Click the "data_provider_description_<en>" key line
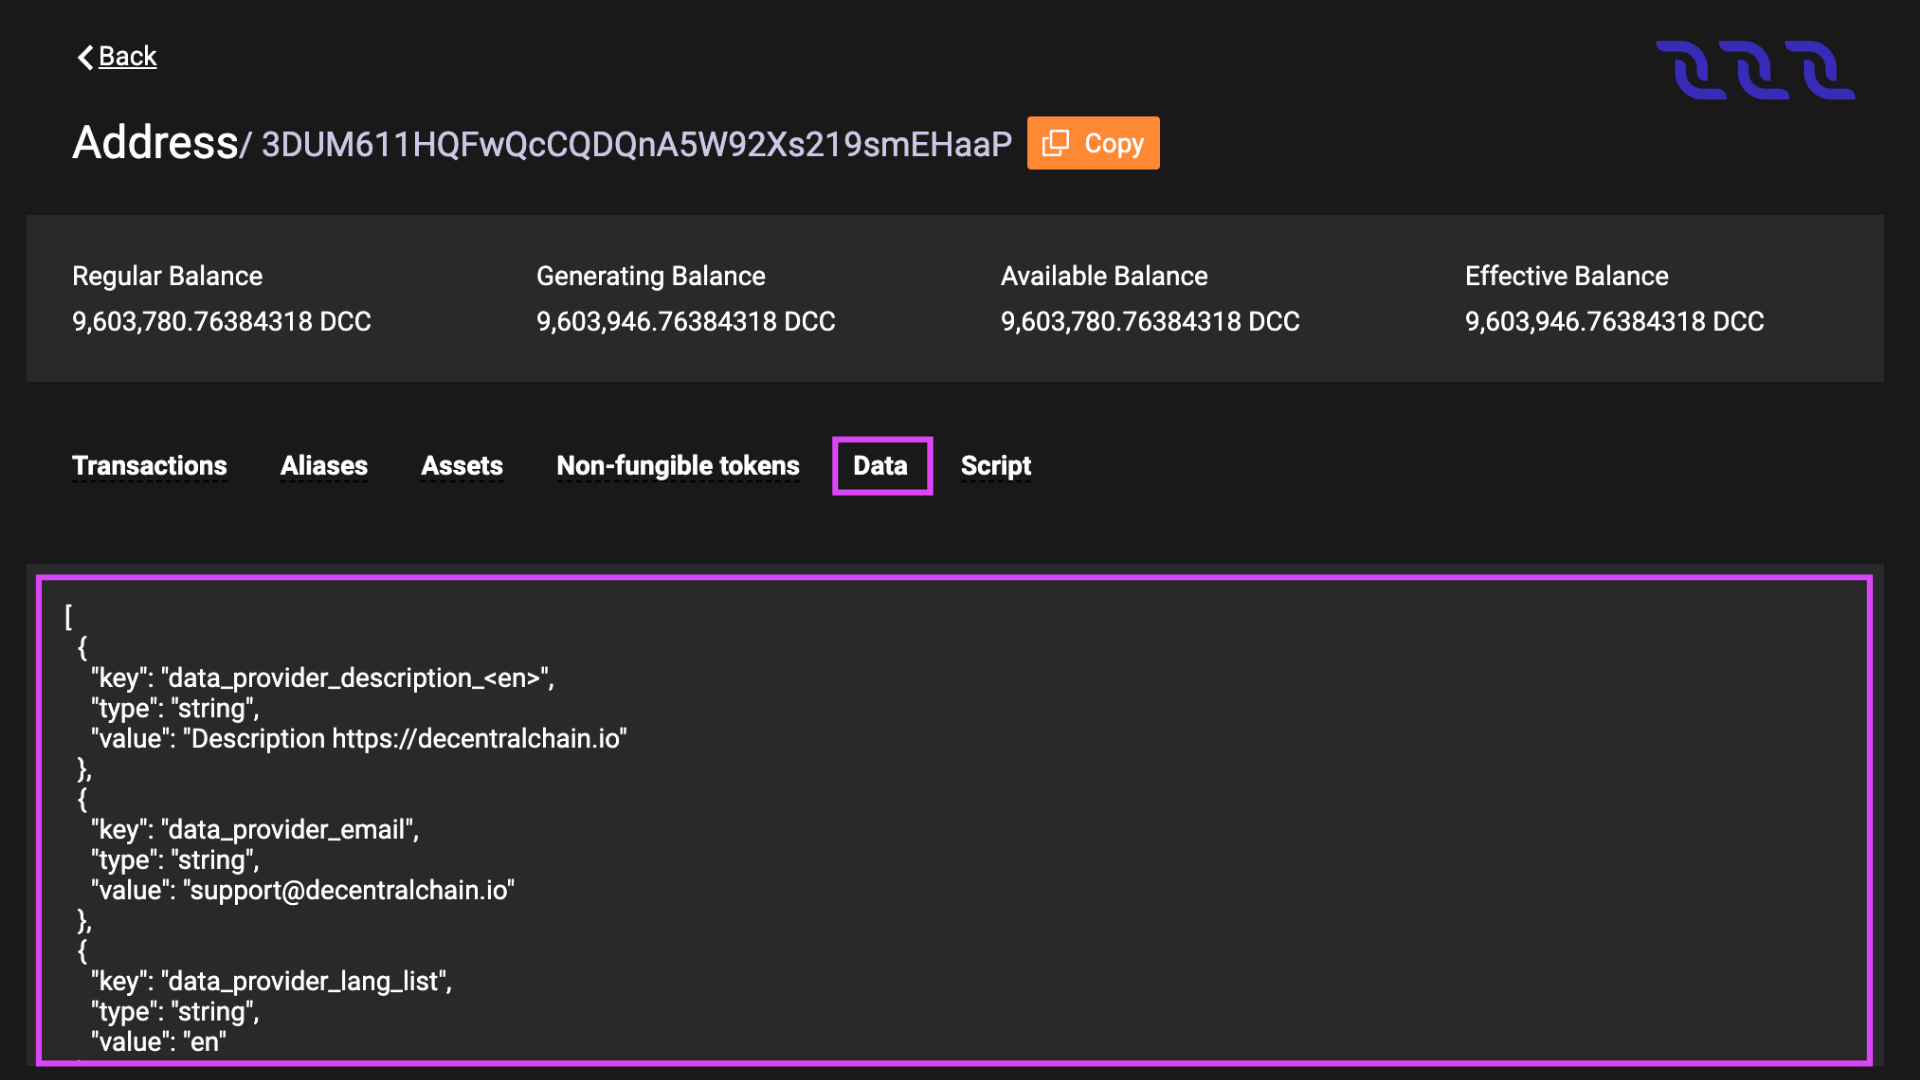This screenshot has width=1920, height=1080. coord(322,678)
